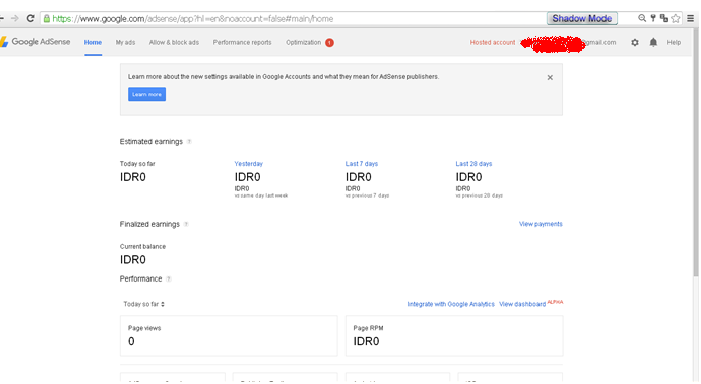Click the Today so far IDR0 amount
This screenshot has height=384, width=701.
click(x=133, y=177)
